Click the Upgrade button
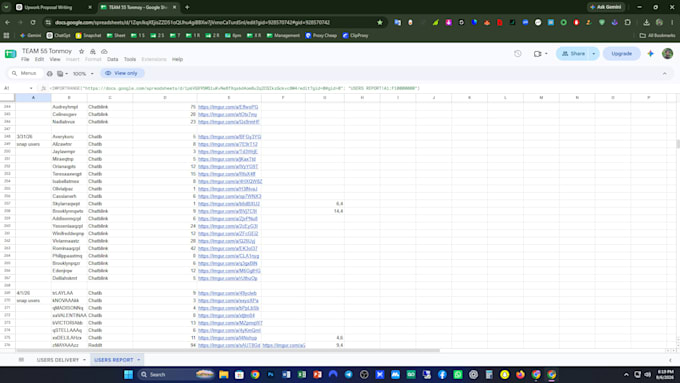Image resolution: width=680 pixels, height=383 pixels. (621, 54)
